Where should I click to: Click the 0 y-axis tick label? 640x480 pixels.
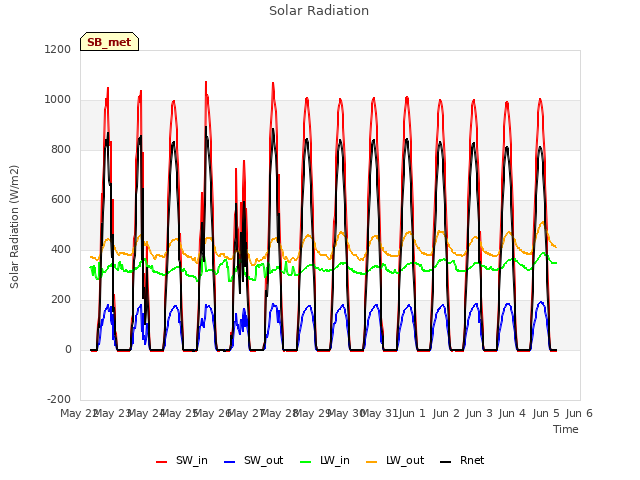tap(68, 349)
